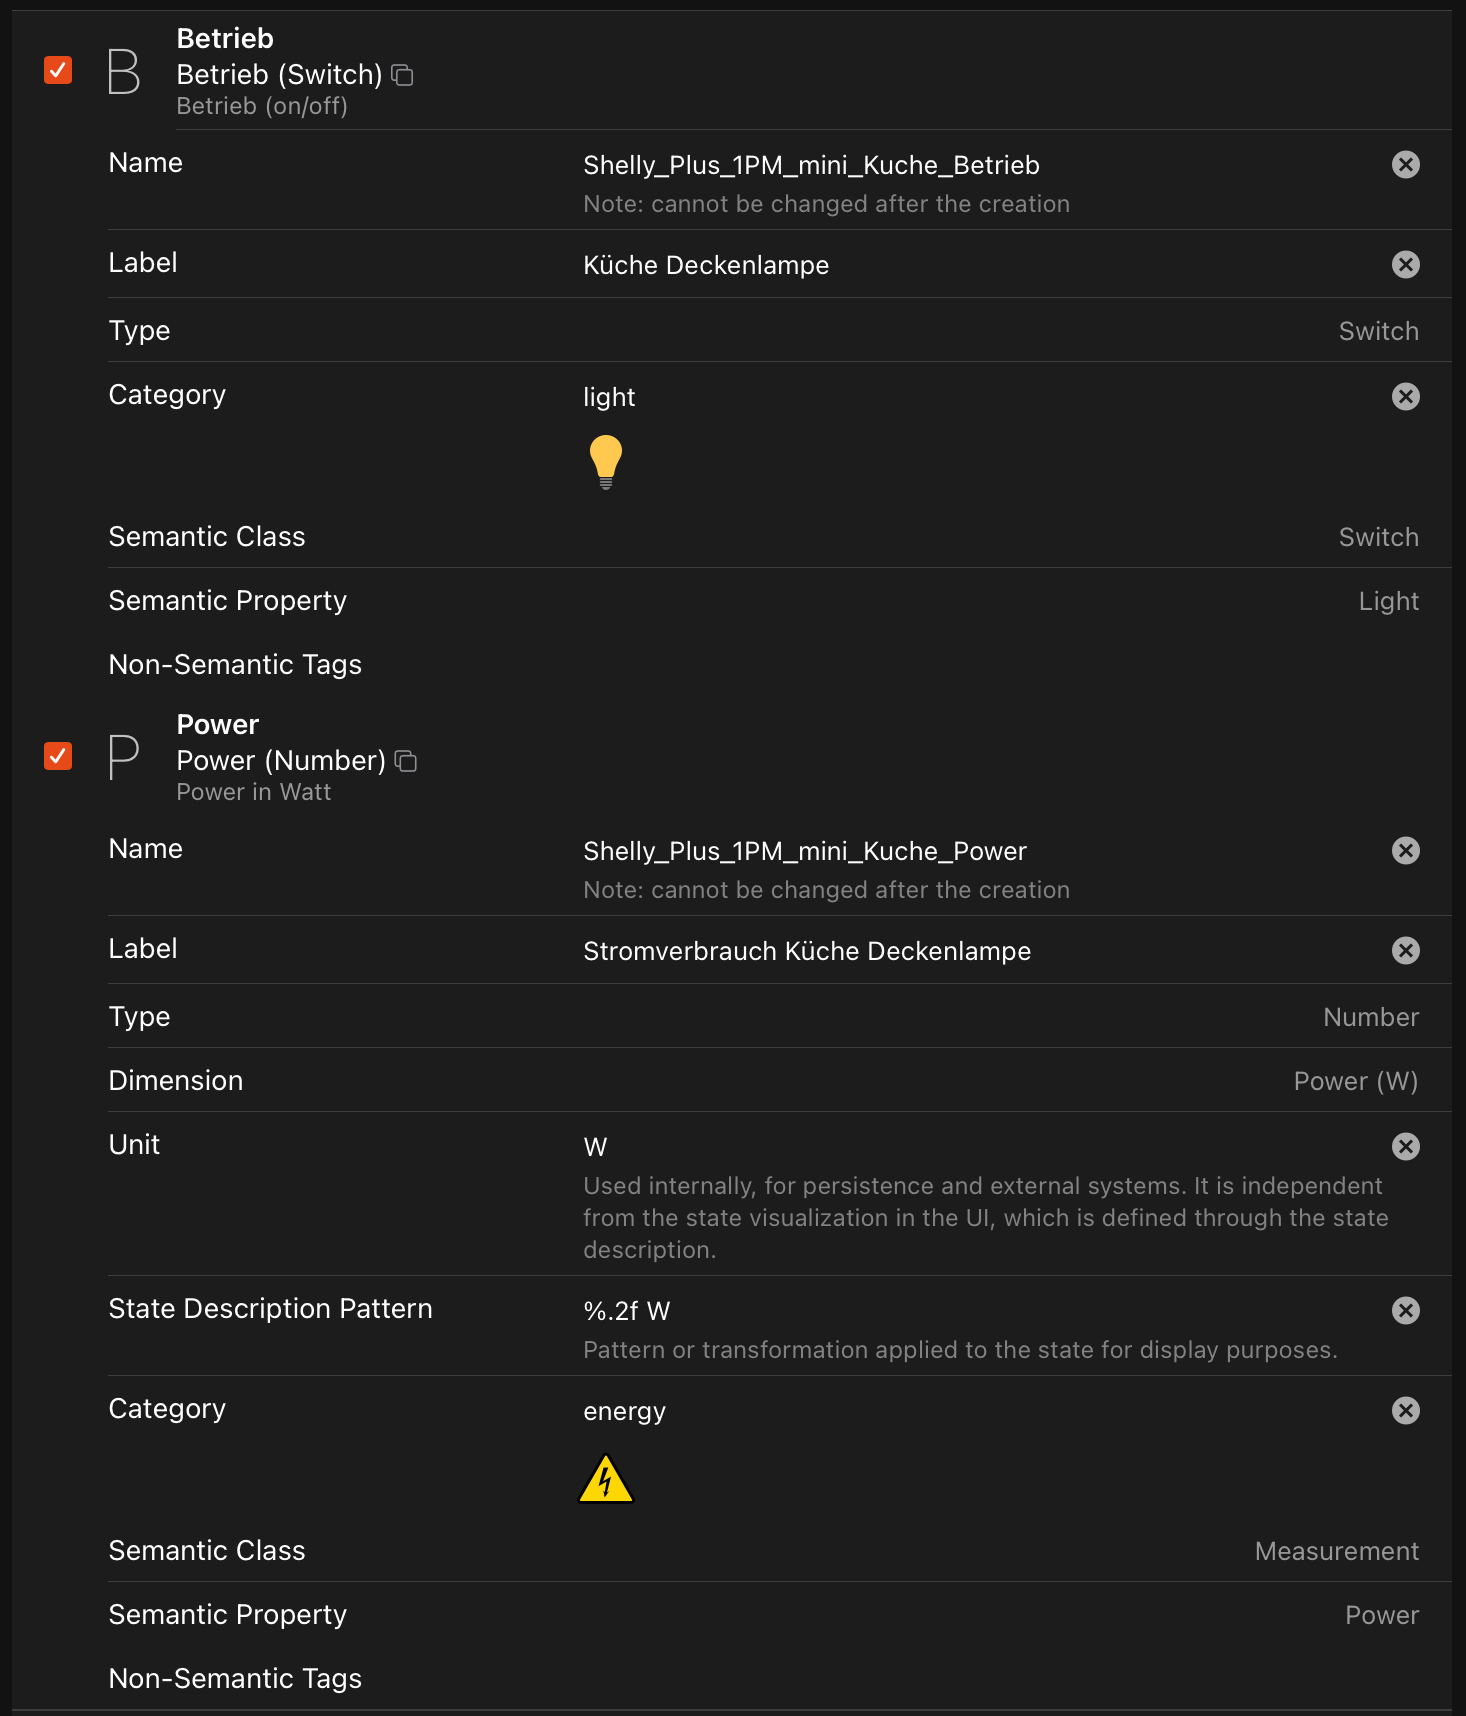This screenshot has width=1466, height=1716.
Task: Open the Dimension selector showing Power (W)
Action: [1355, 1081]
